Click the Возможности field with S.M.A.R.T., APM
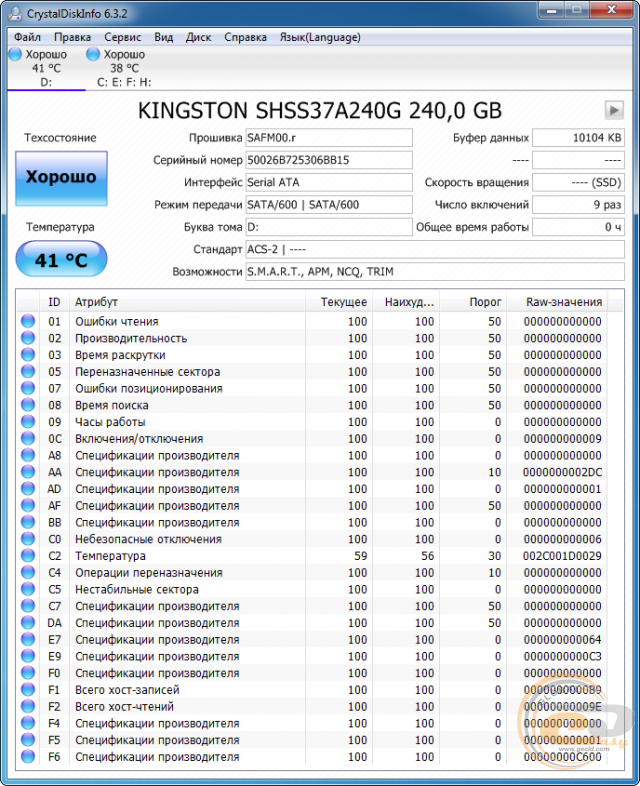Viewport: 640px width, 786px height. click(x=435, y=272)
